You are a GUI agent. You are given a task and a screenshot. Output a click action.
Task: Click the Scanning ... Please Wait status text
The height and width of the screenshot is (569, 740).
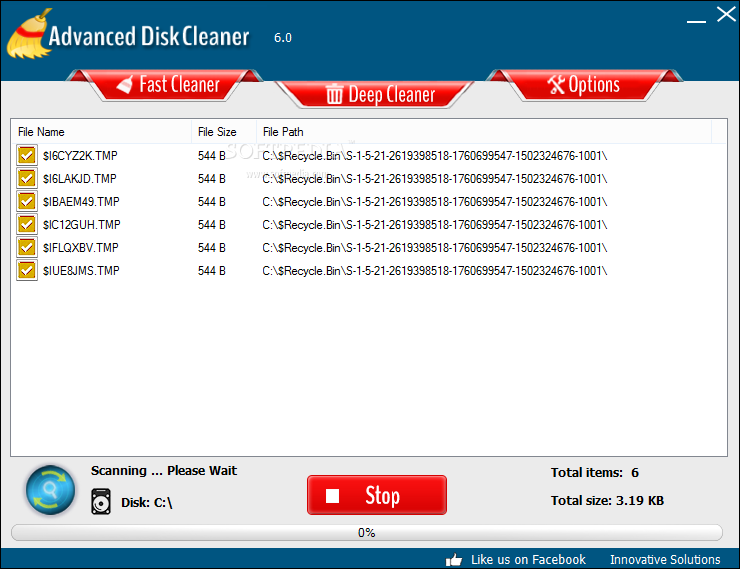coord(164,471)
